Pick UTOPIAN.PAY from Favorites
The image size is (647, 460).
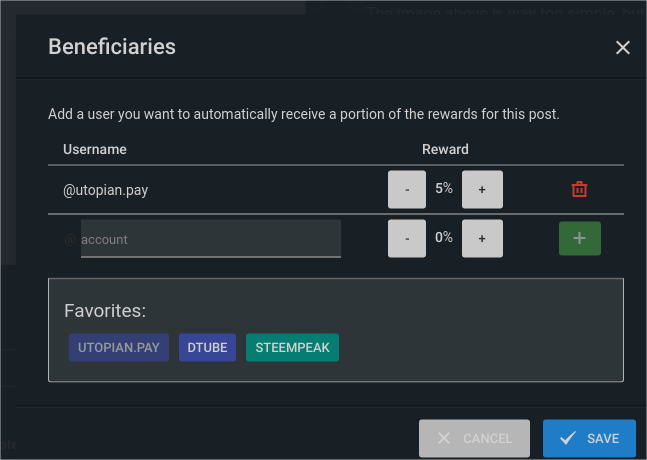pos(119,347)
